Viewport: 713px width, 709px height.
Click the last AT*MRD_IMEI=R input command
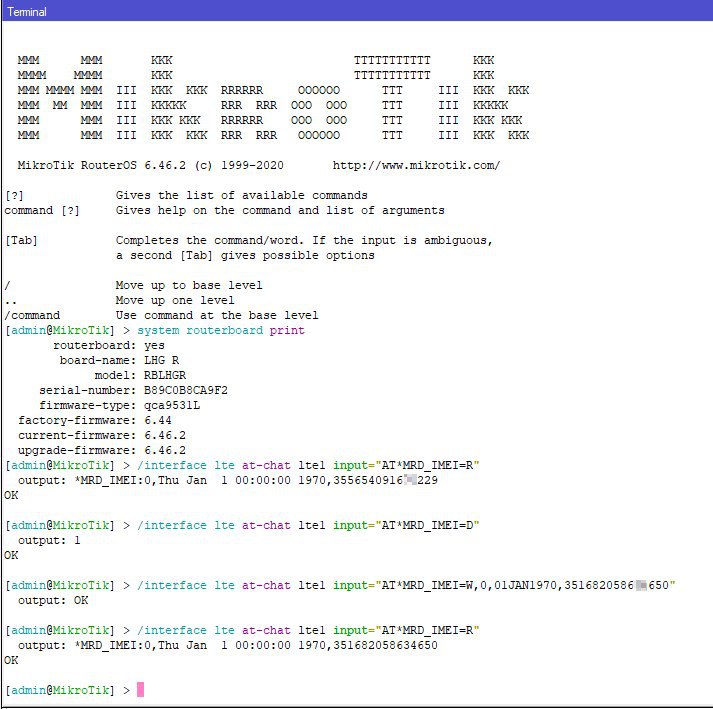(x=308, y=630)
